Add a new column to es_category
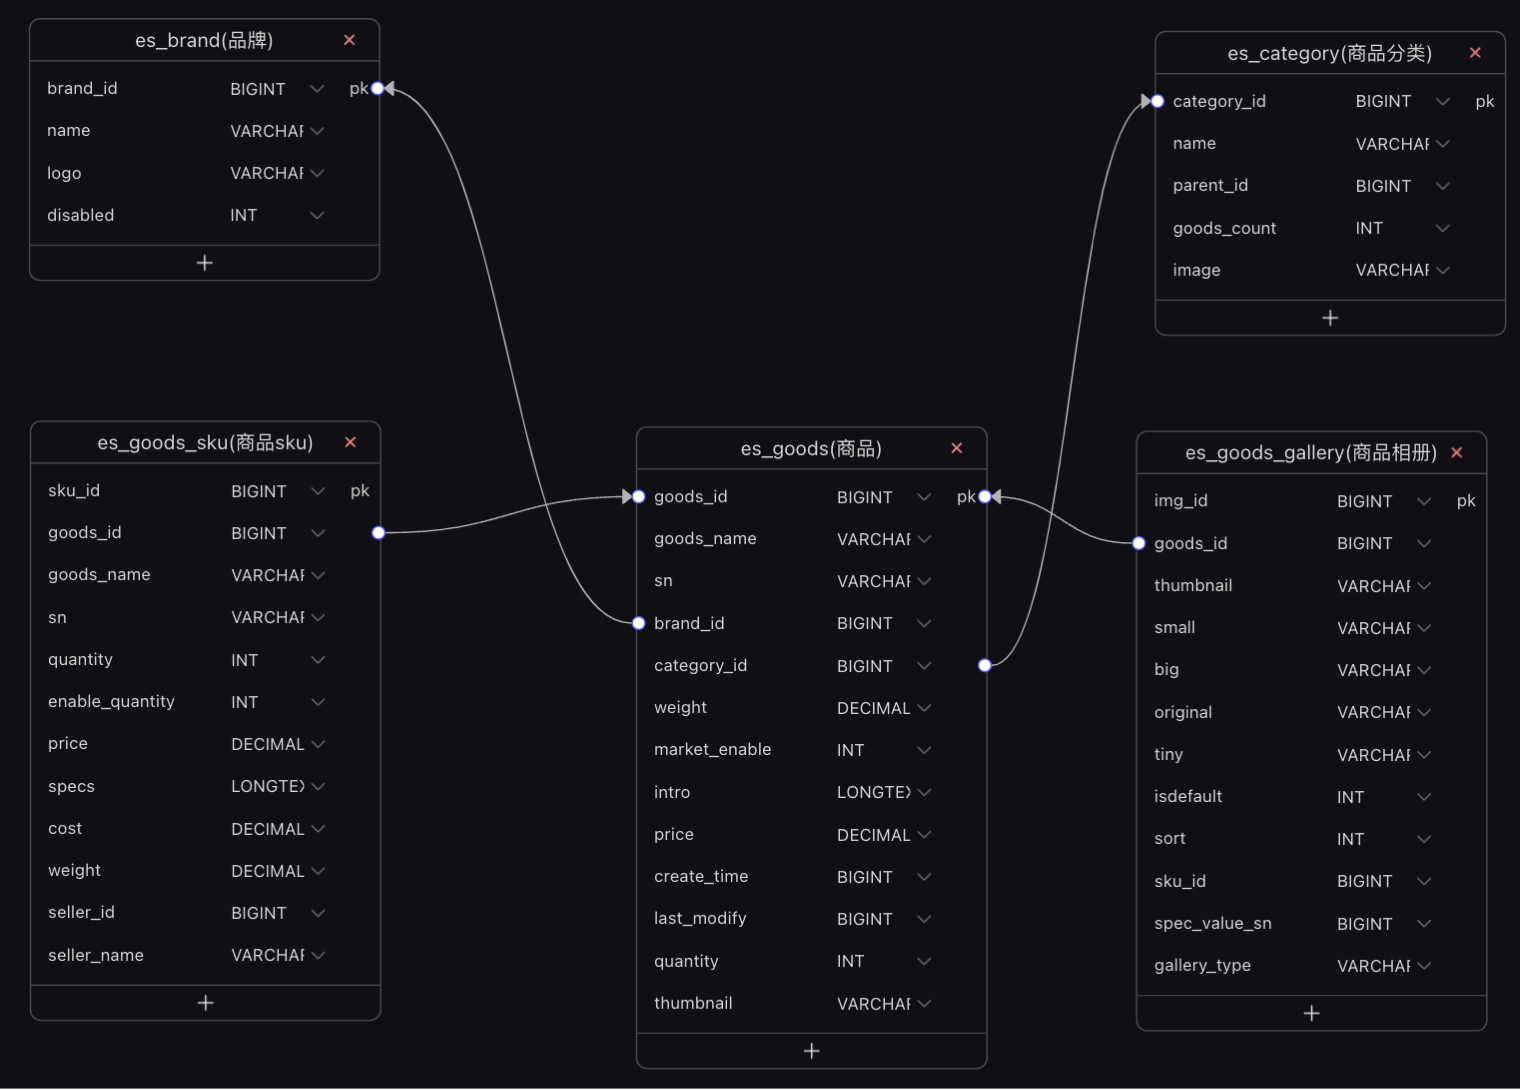Screen dimensions: 1520x1090 [x=1330, y=318]
